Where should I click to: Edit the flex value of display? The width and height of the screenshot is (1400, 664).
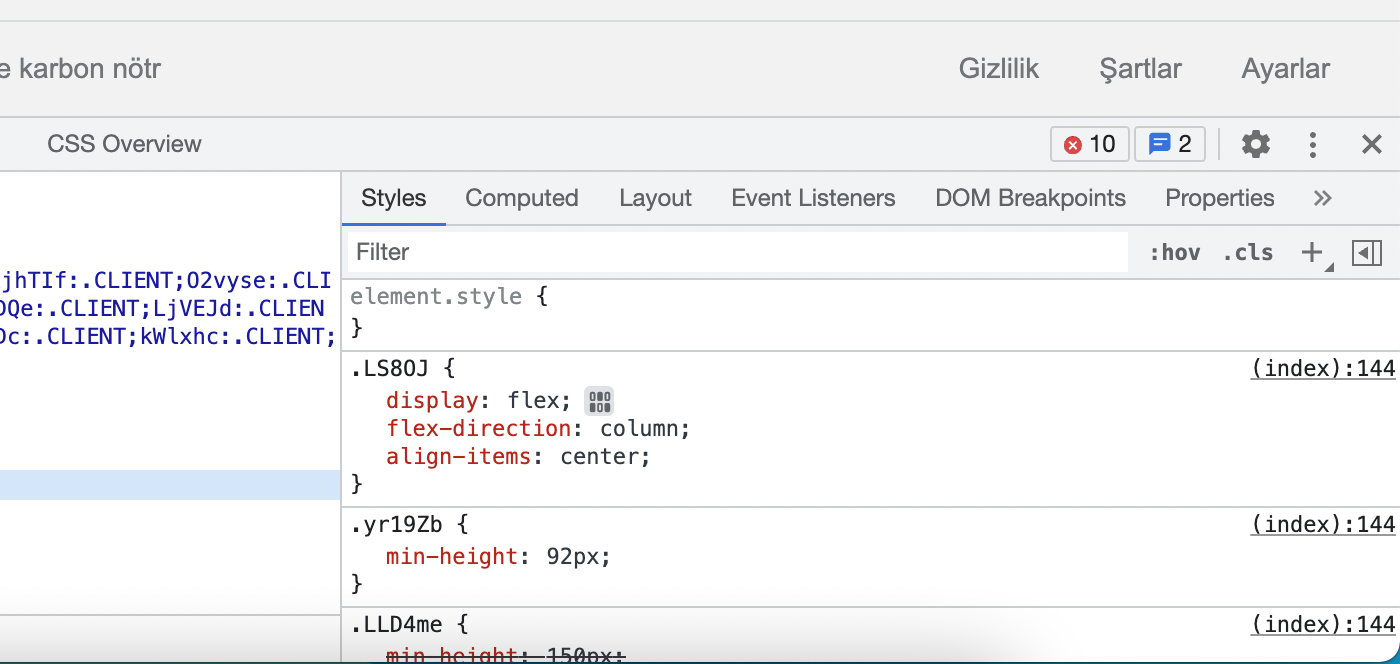click(533, 401)
